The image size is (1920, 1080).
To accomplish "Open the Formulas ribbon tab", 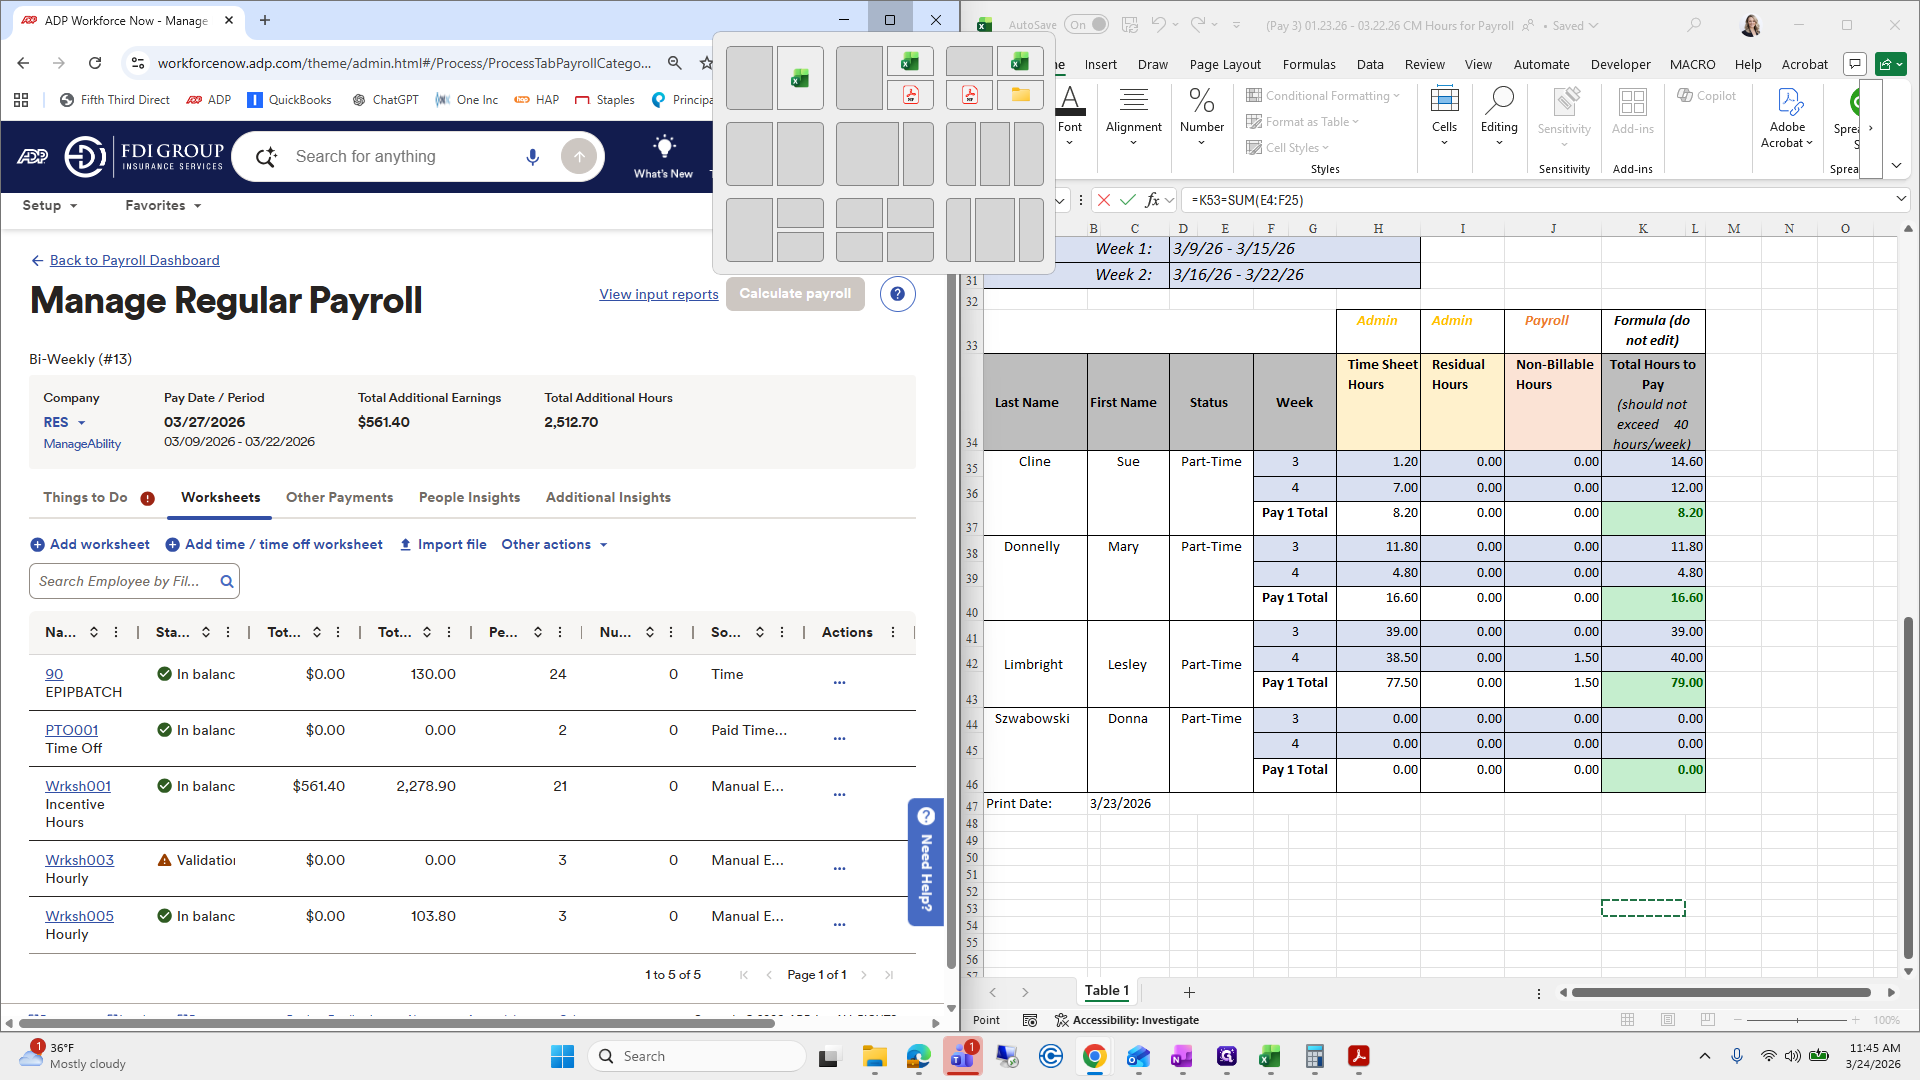I will coord(1309,64).
